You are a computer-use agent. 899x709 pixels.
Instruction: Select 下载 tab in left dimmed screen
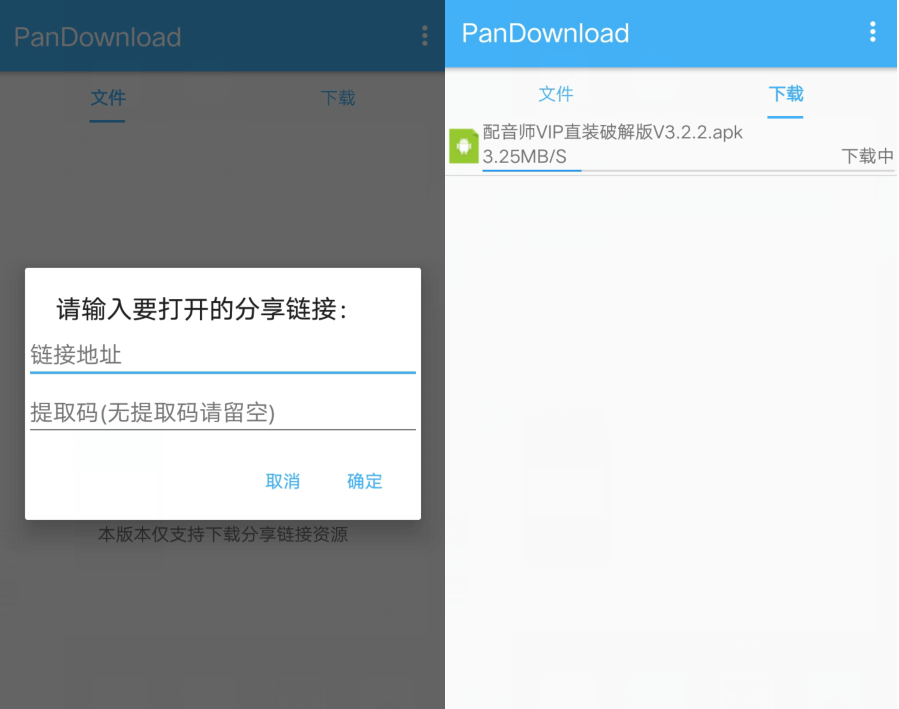(x=338, y=97)
